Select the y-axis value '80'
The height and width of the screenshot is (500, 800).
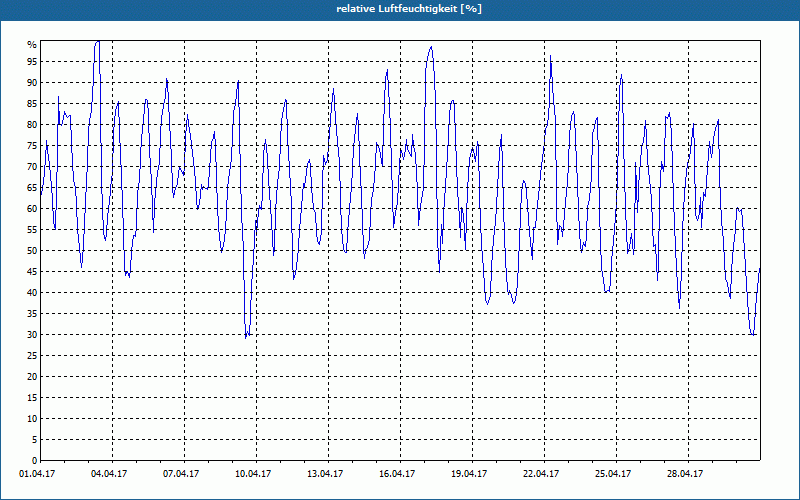point(32,124)
